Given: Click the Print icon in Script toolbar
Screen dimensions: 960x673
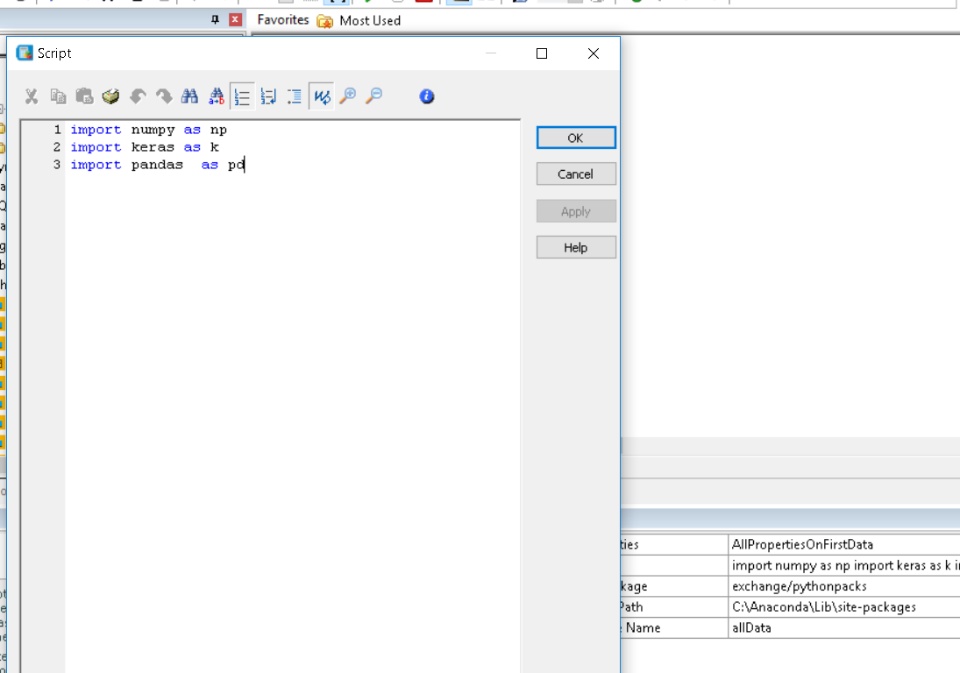Looking at the screenshot, I should click(x=111, y=96).
